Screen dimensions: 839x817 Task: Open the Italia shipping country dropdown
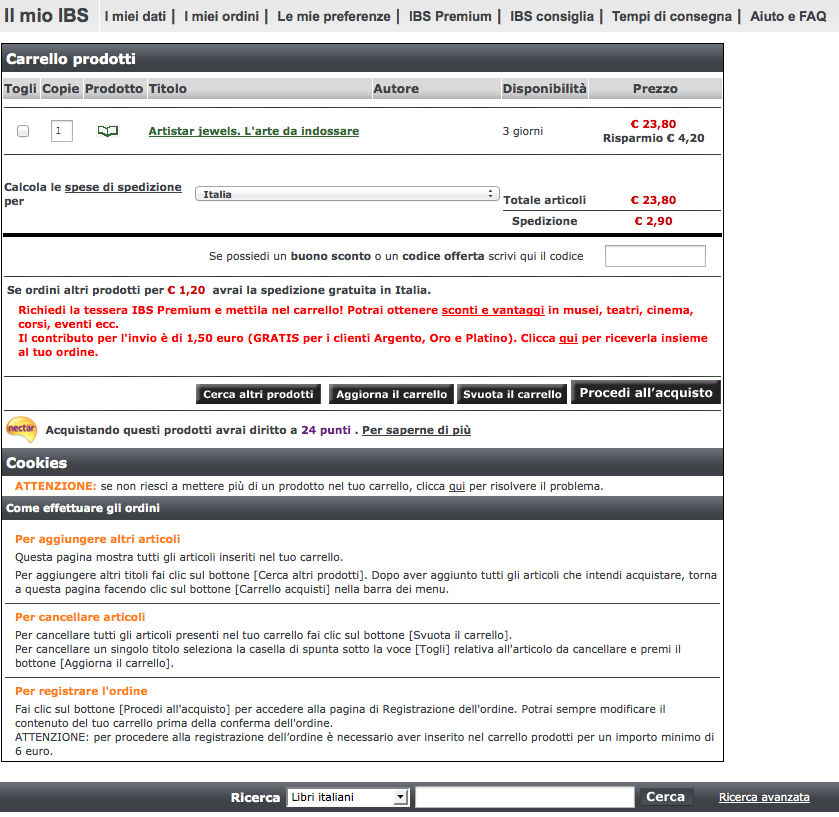pyautogui.click(x=347, y=194)
